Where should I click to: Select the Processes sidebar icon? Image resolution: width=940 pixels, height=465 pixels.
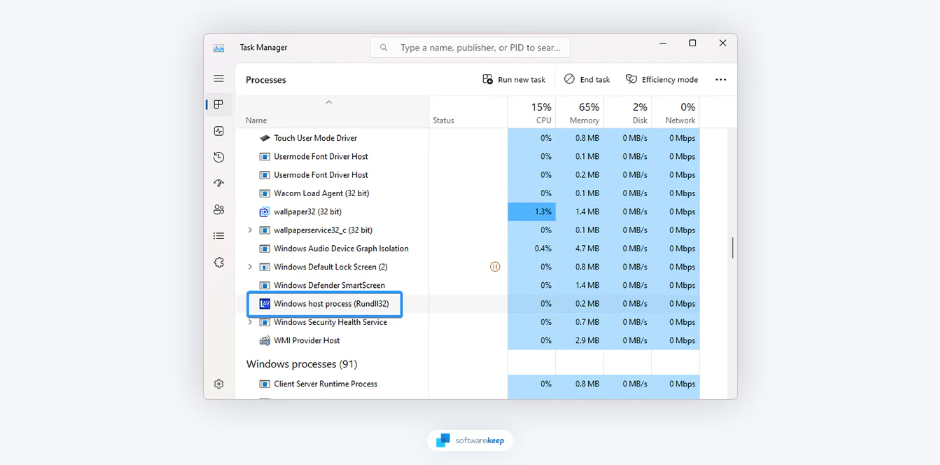tap(219, 105)
